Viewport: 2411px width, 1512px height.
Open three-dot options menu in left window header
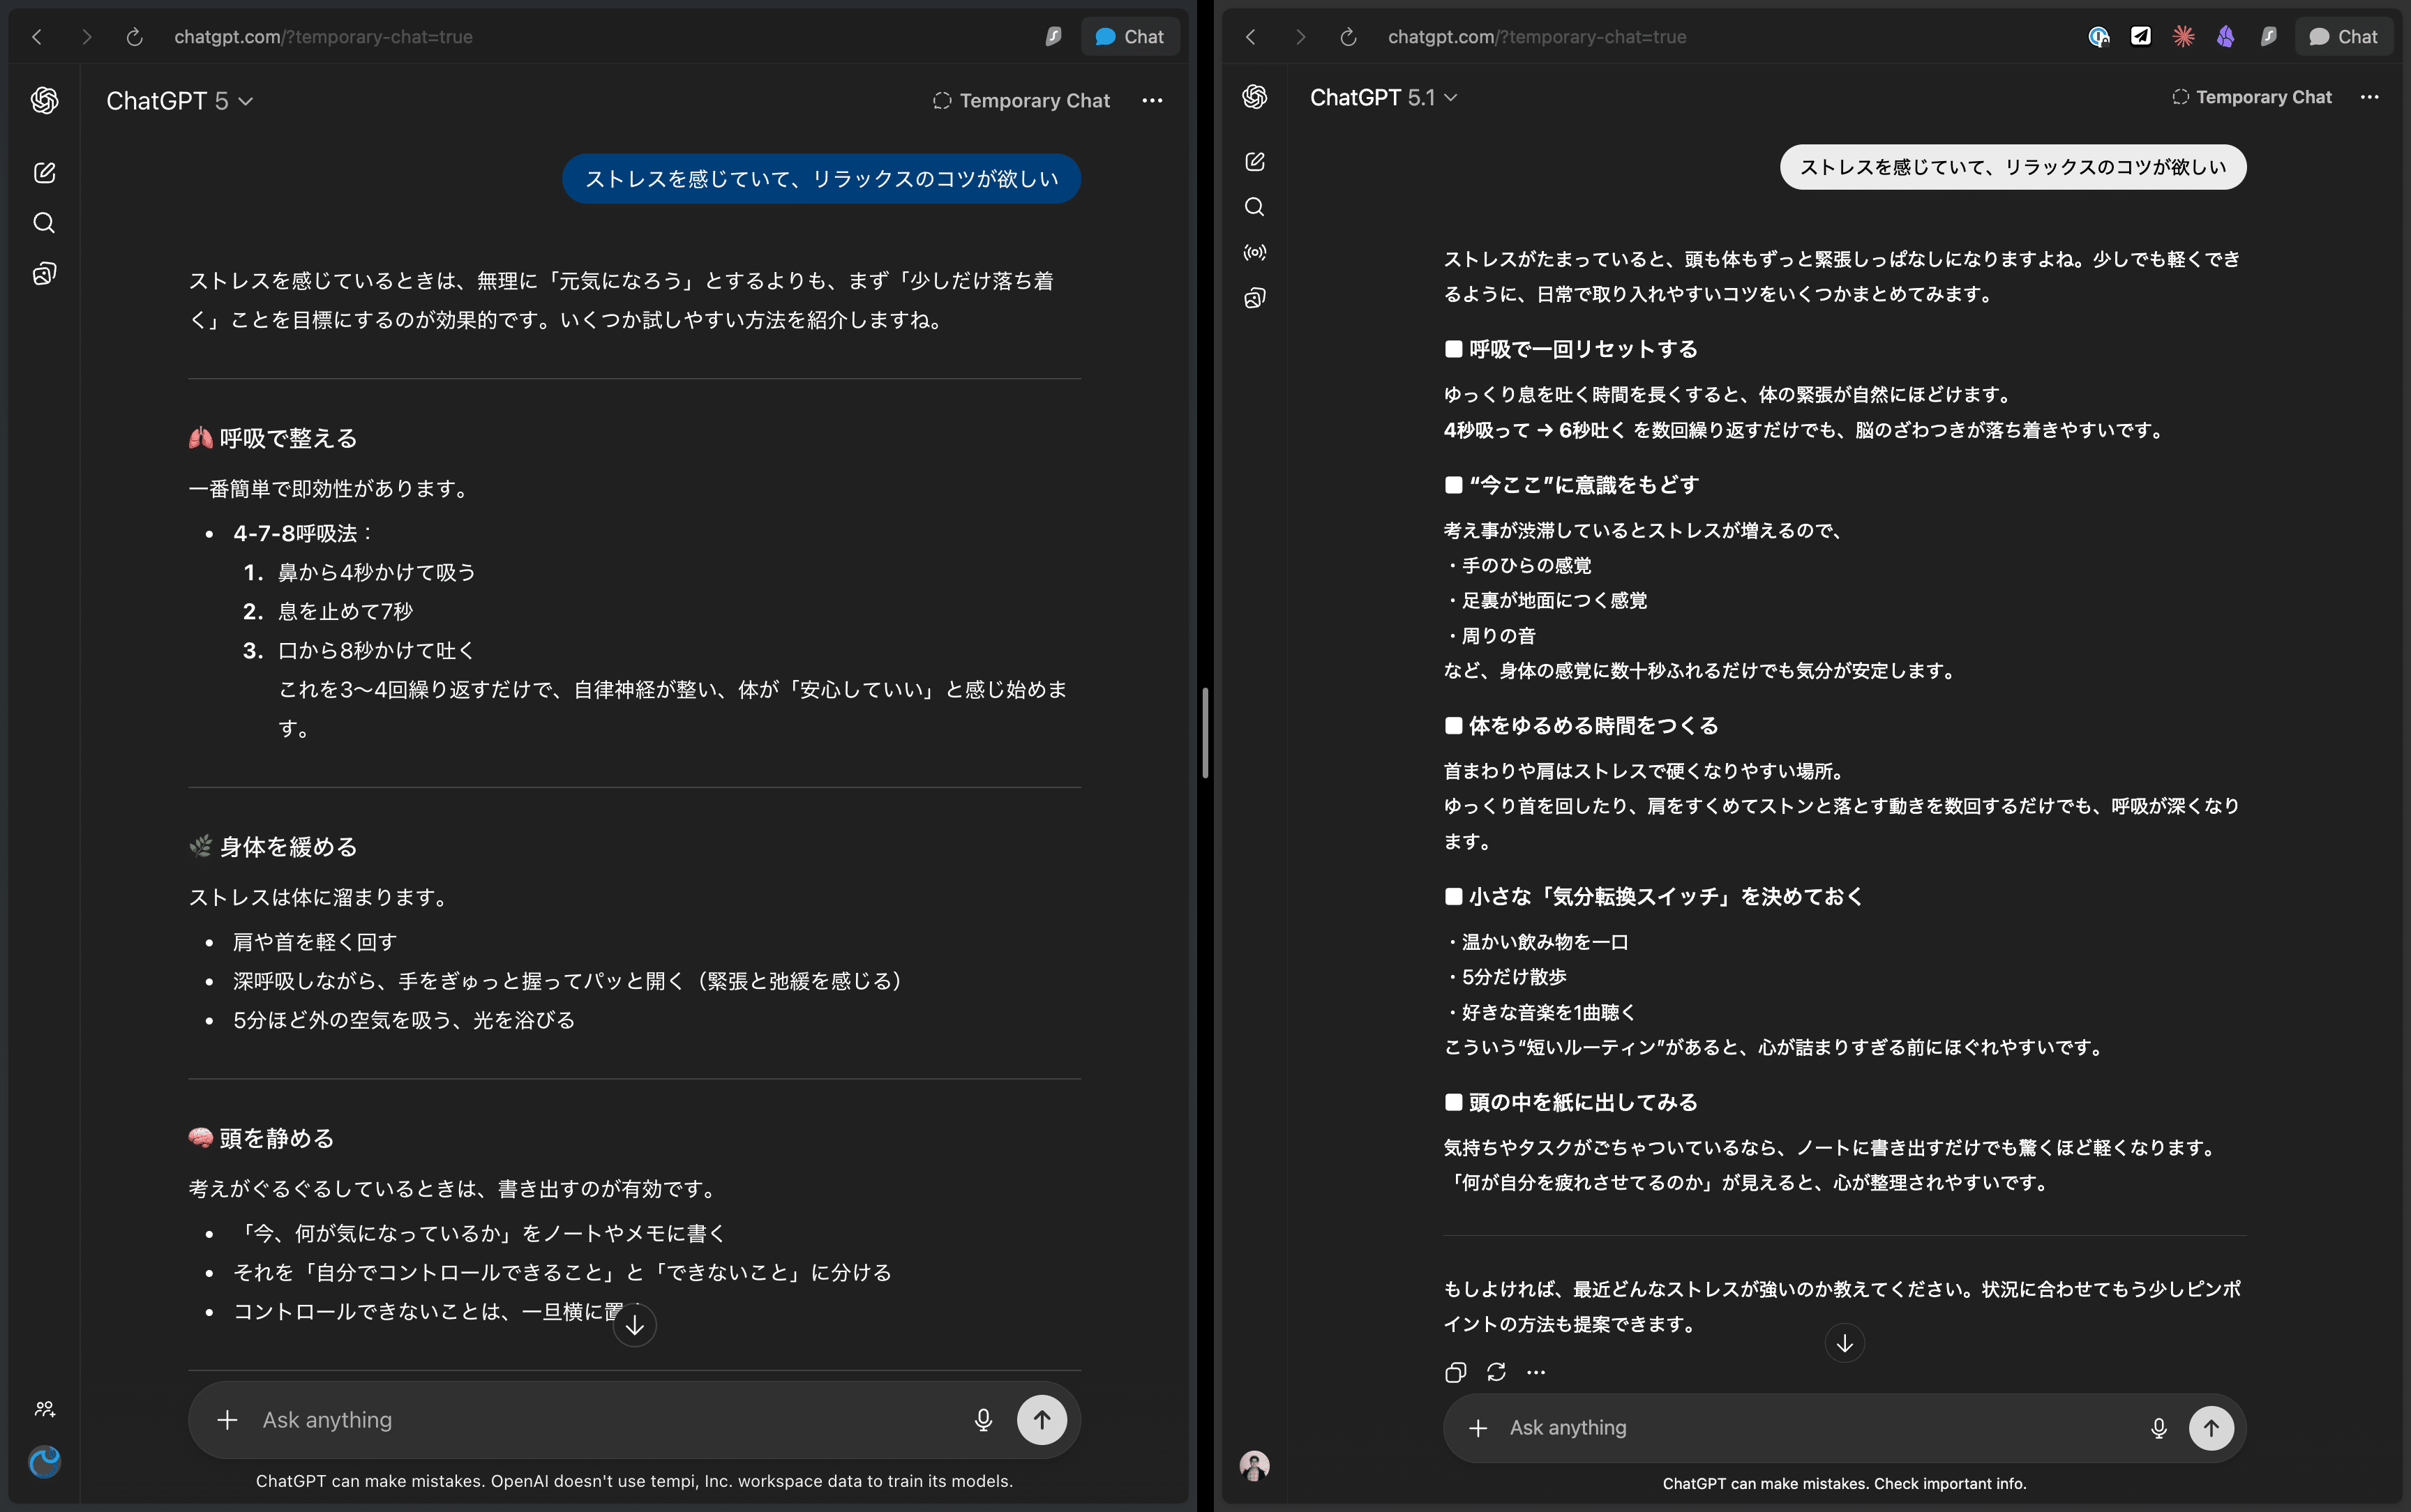1152,101
